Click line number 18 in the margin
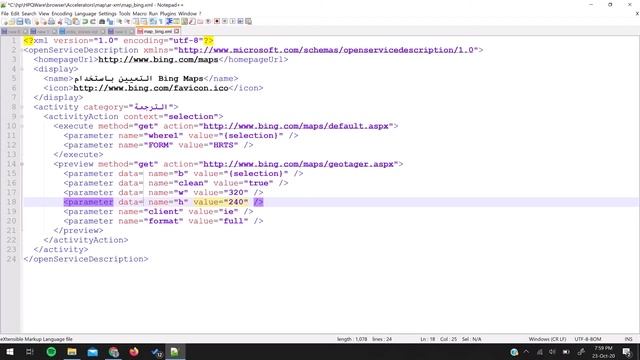This screenshot has width=640, height=360. point(11,202)
